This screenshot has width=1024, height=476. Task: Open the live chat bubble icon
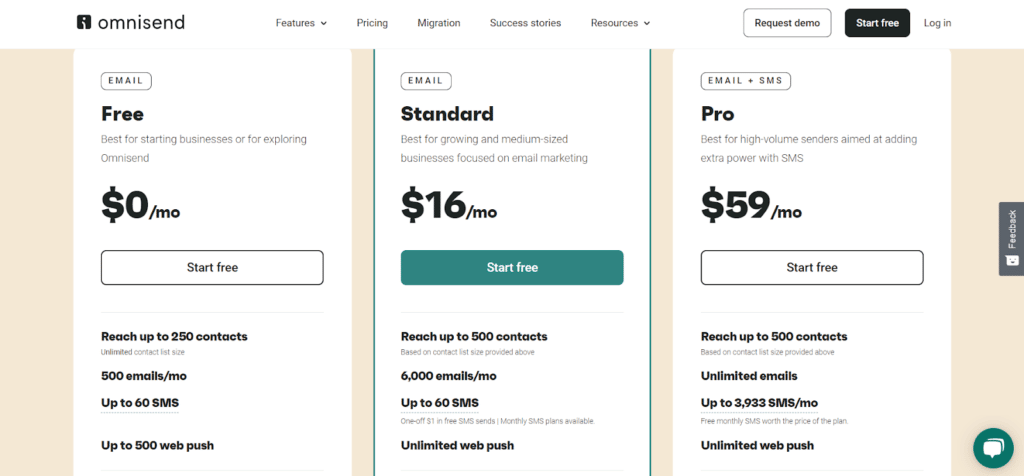[993, 448]
